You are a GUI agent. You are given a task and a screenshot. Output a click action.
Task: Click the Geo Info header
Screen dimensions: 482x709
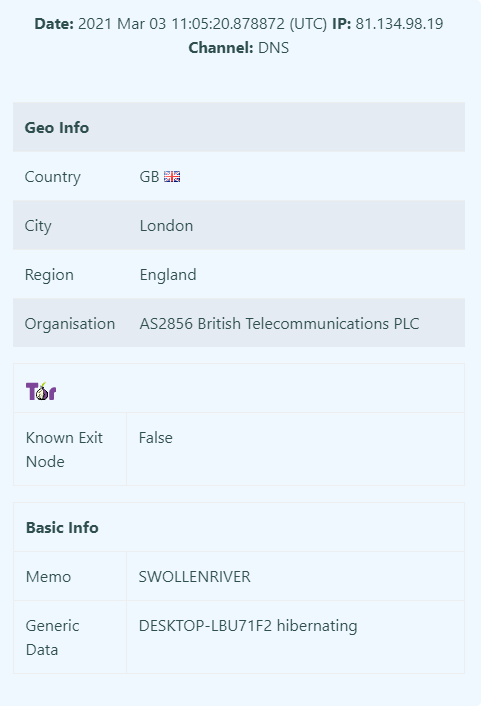point(57,128)
